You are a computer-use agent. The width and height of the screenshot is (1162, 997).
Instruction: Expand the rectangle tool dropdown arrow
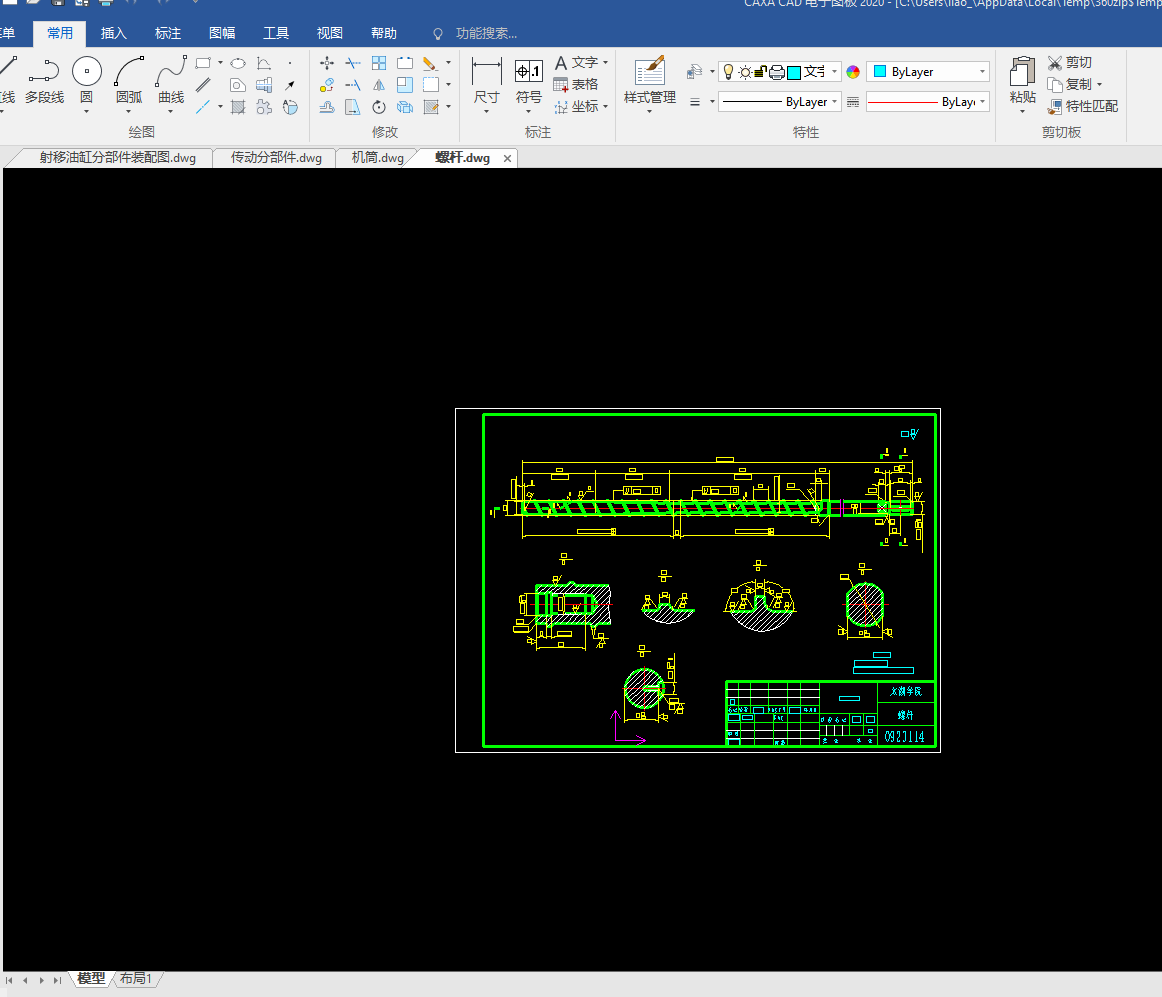220,63
